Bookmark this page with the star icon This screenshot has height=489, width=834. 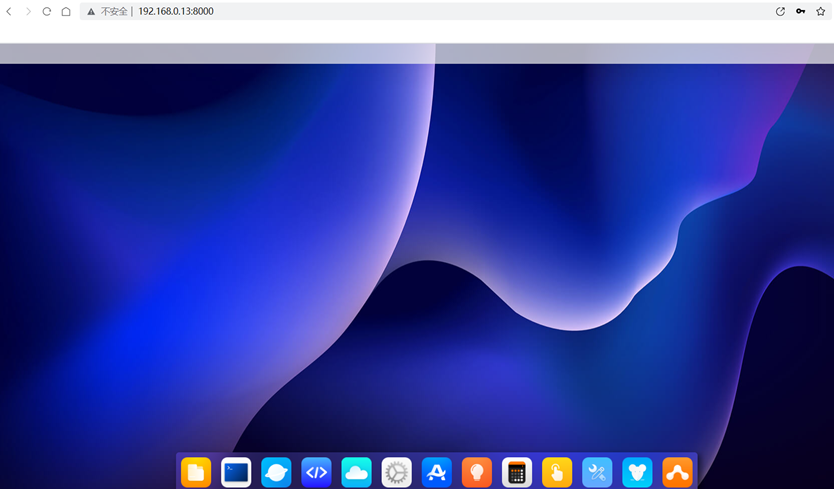(821, 11)
